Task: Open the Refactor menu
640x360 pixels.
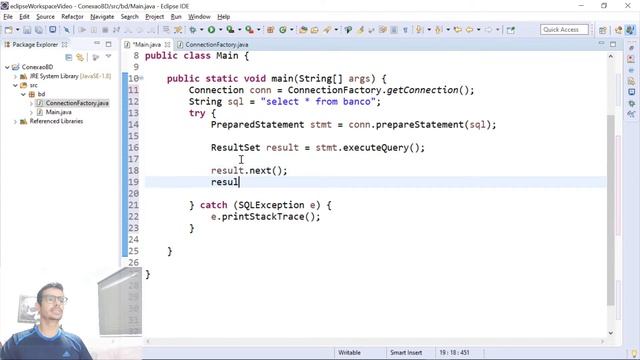Action: [x=72, y=17]
